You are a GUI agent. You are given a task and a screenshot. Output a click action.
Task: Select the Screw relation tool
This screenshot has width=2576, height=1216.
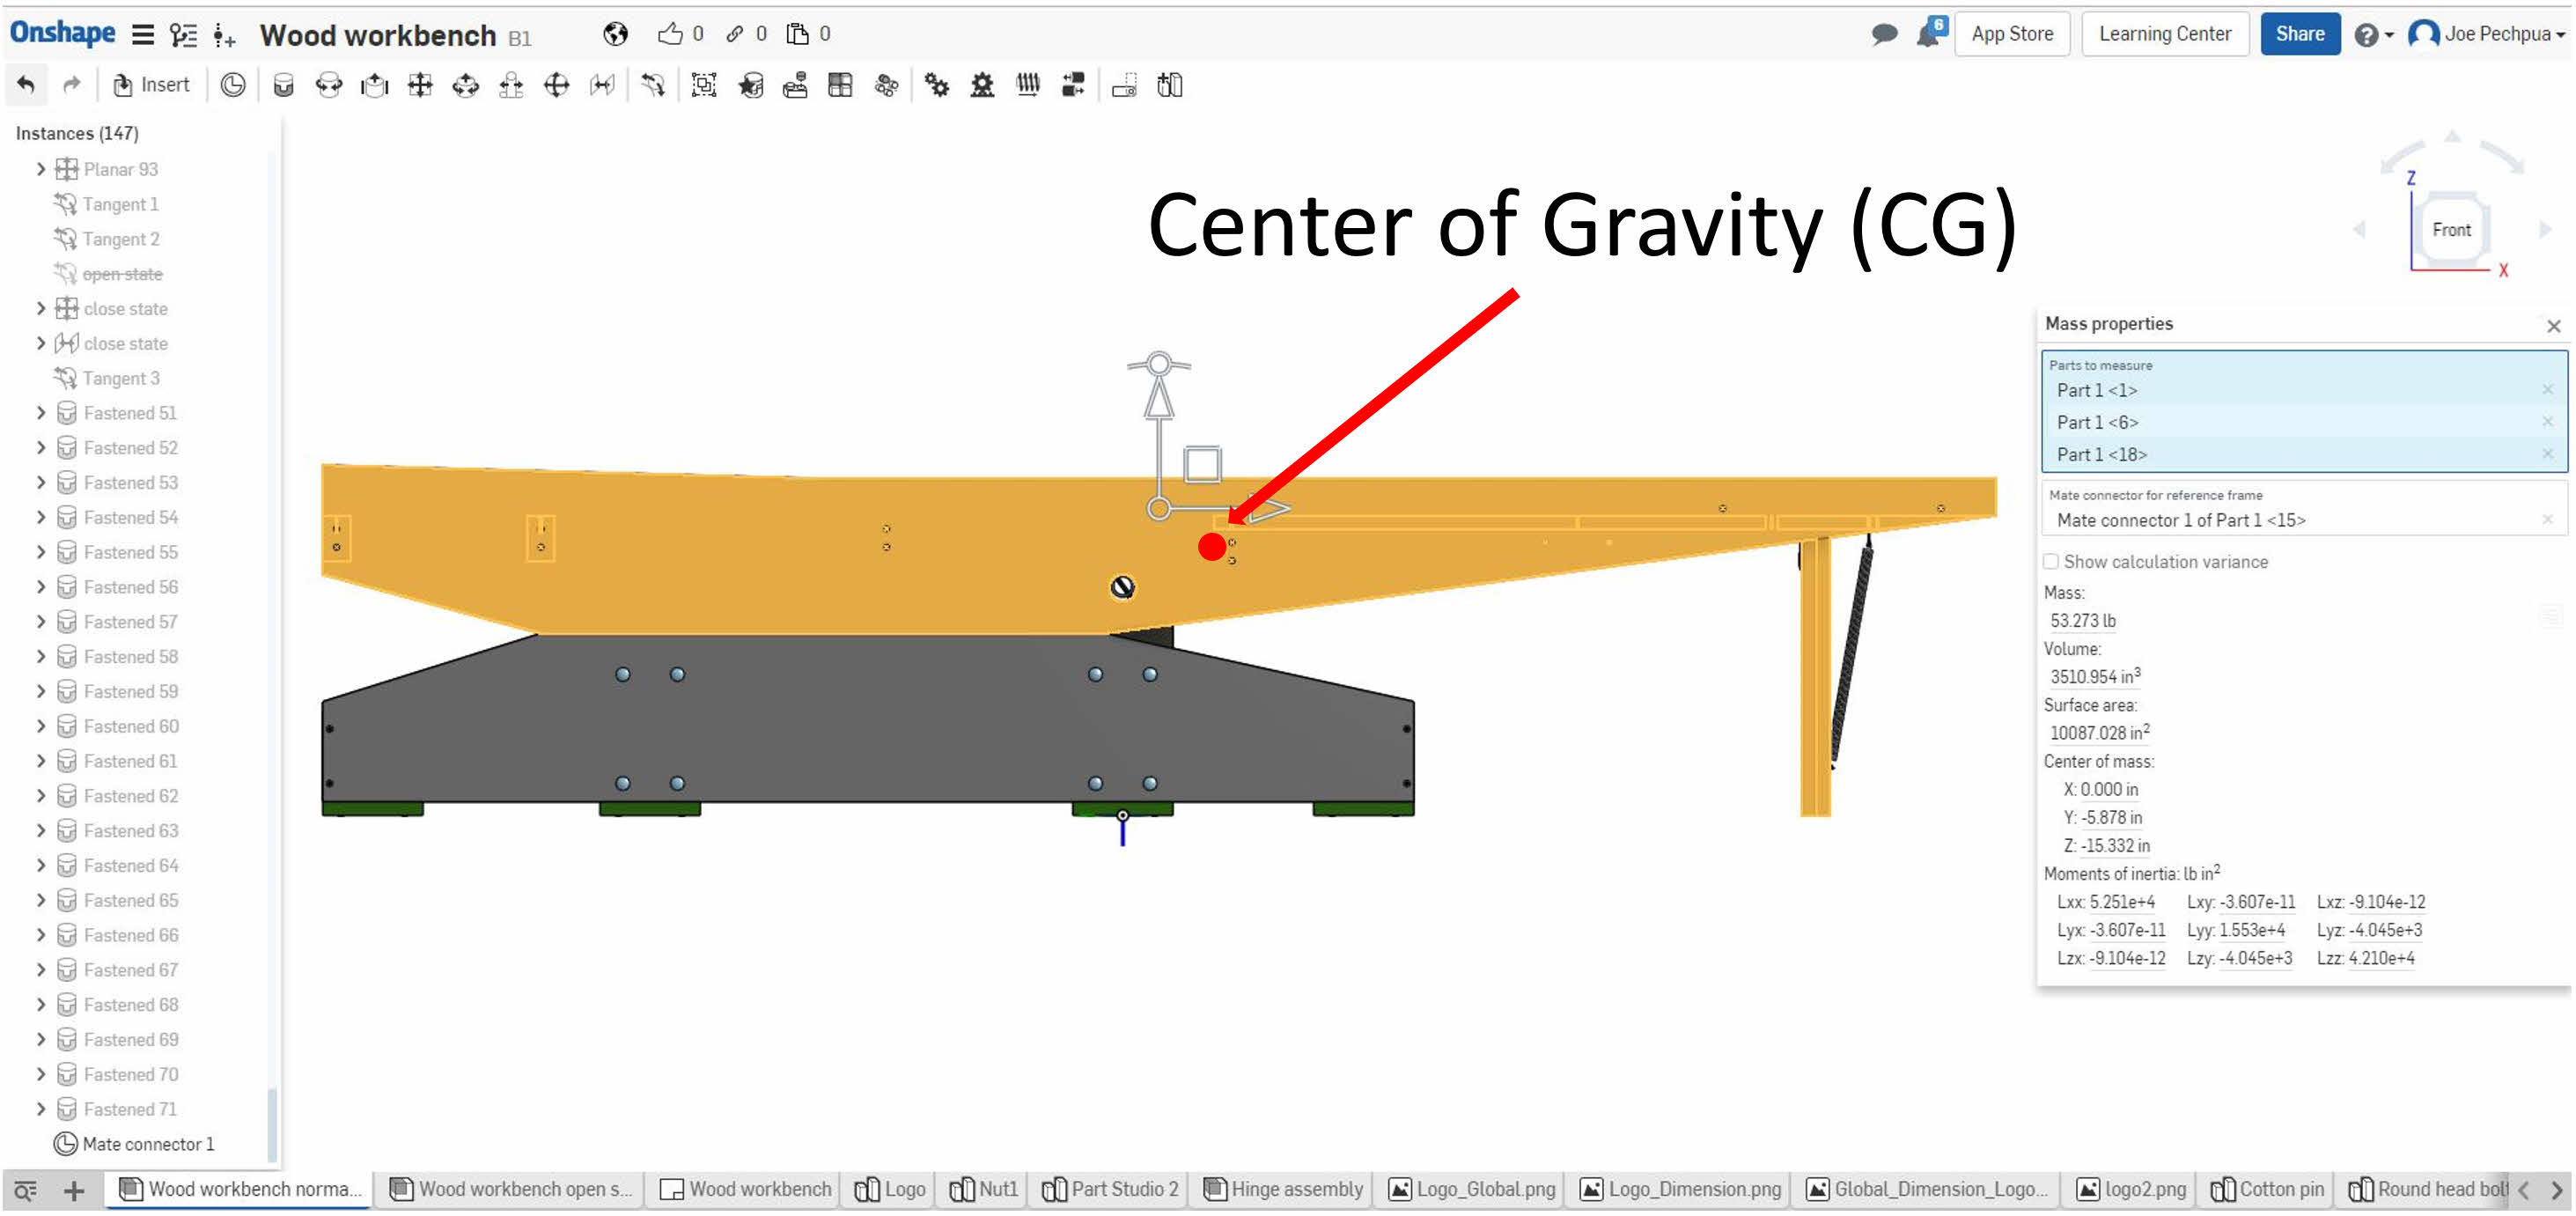click(1028, 85)
